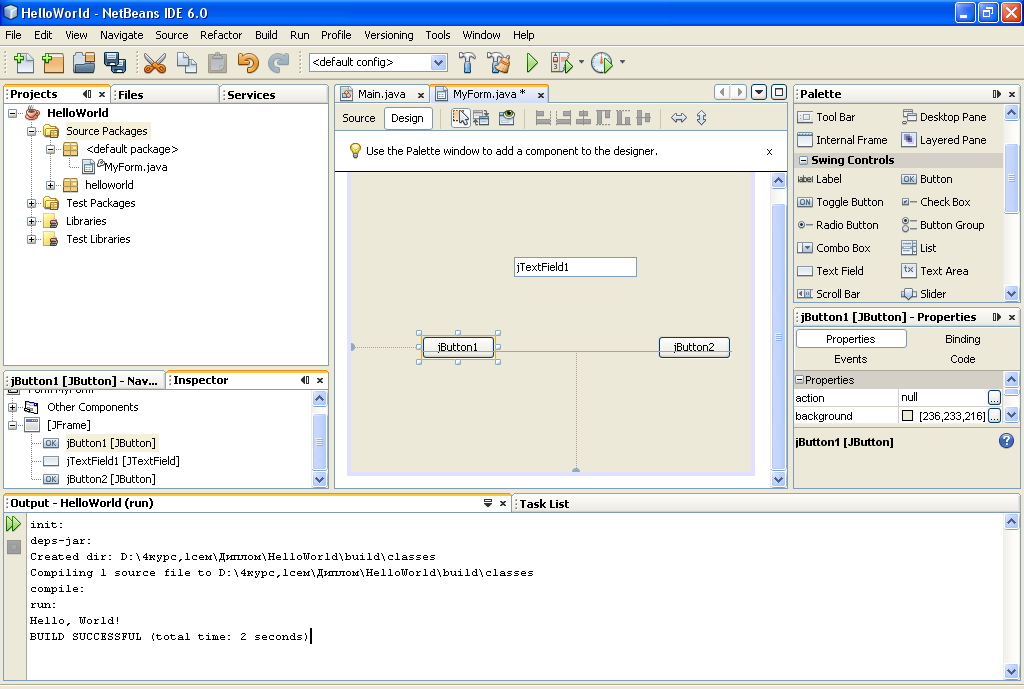Click the Preview Design eye icon
Image resolution: width=1024 pixels, height=689 pixels.
click(x=506, y=118)
